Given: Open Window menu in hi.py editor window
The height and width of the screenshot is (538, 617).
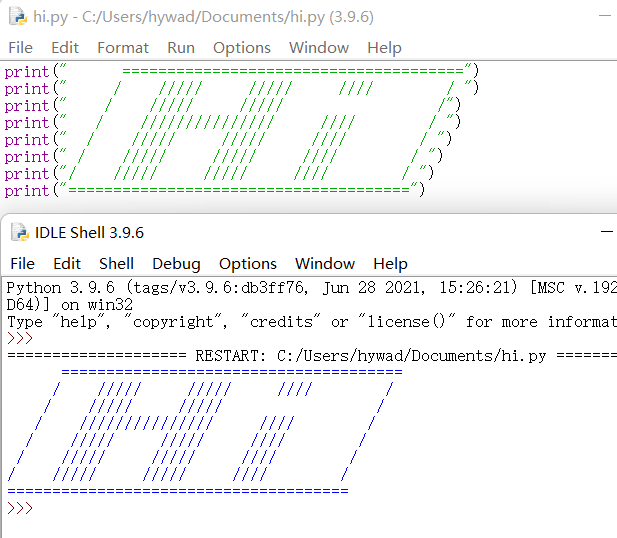Looking at the screenshot, I should pyautogui.click(x=319, y=48).
